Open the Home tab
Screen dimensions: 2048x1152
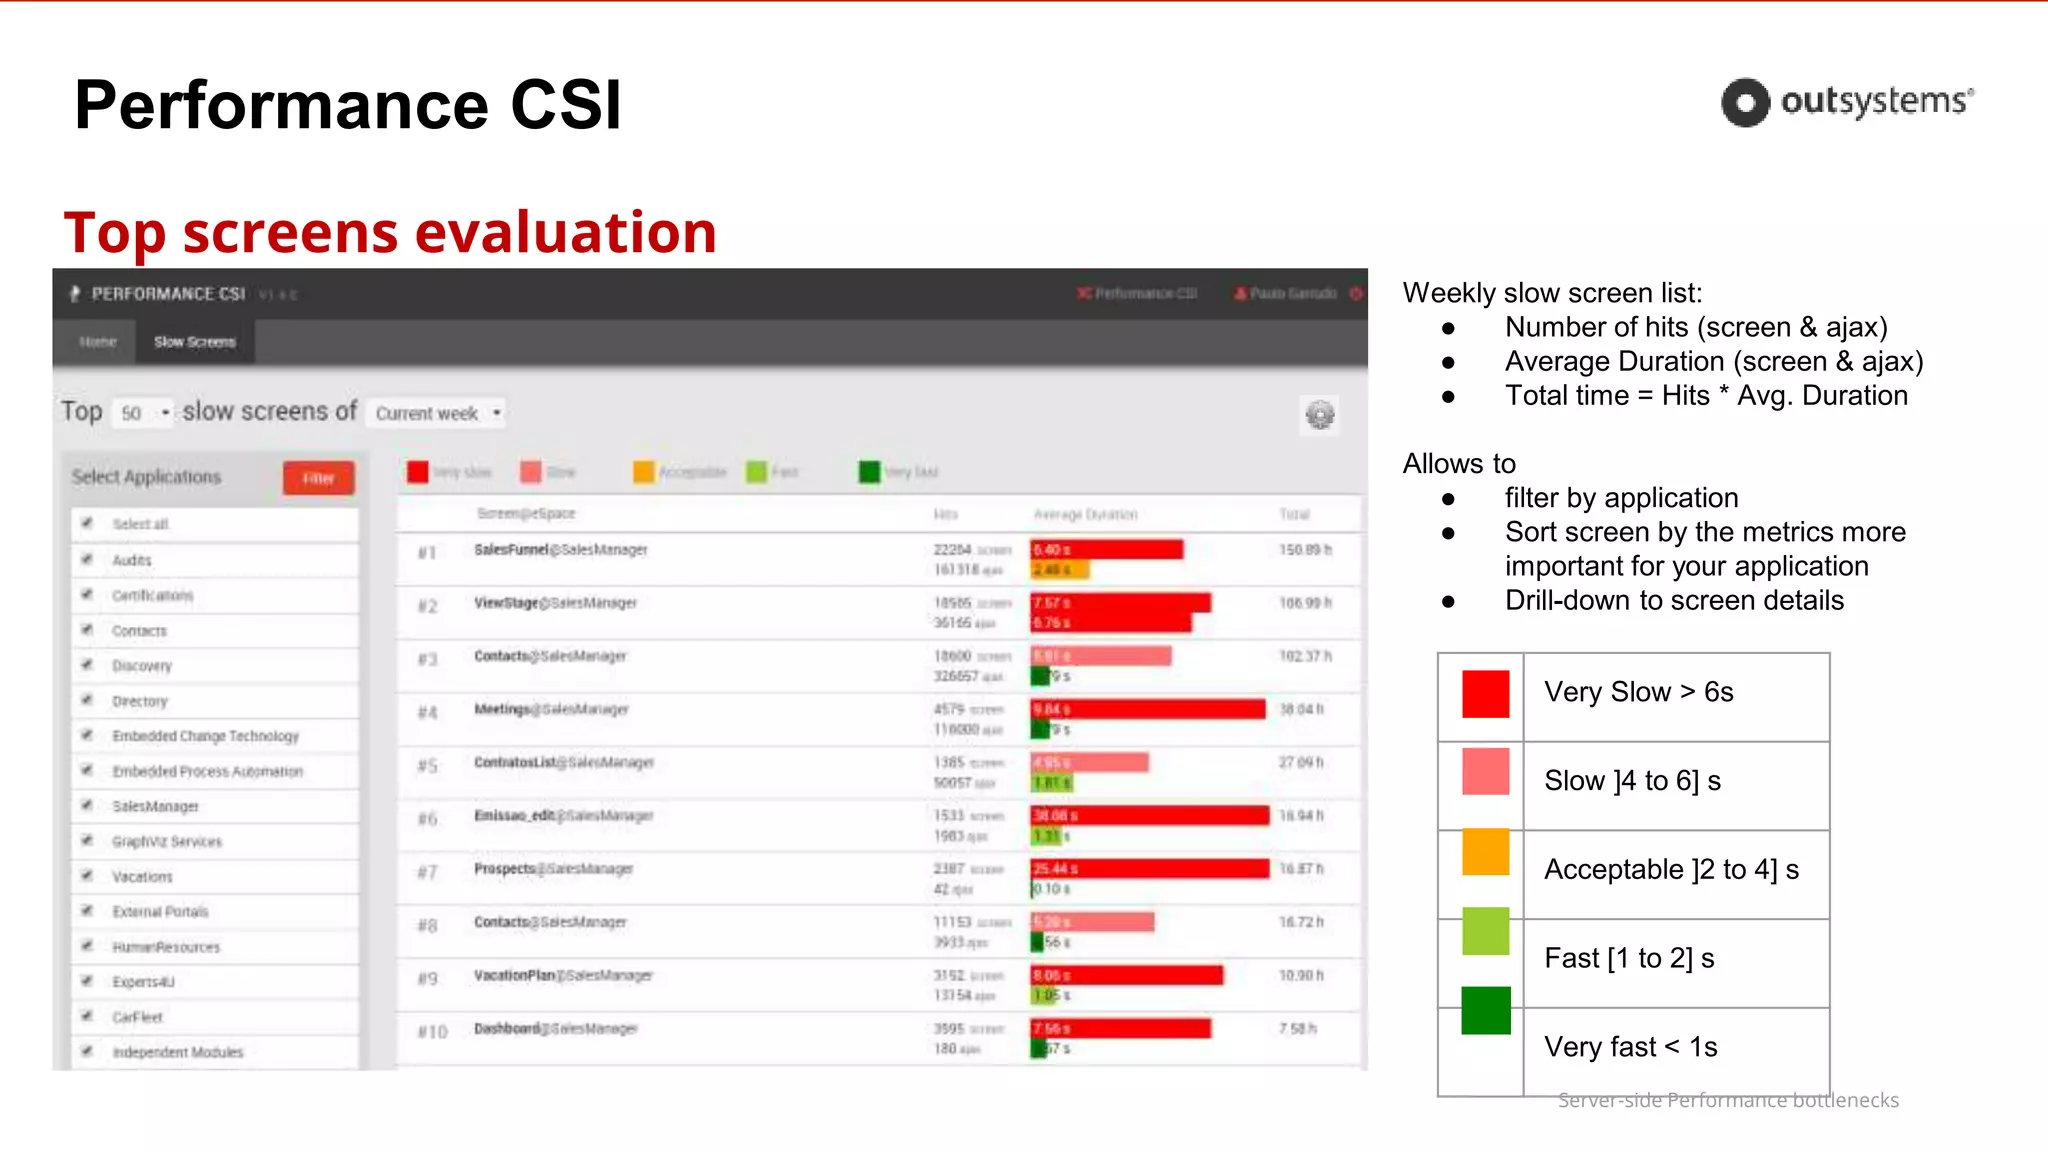(x=98, y=342)
